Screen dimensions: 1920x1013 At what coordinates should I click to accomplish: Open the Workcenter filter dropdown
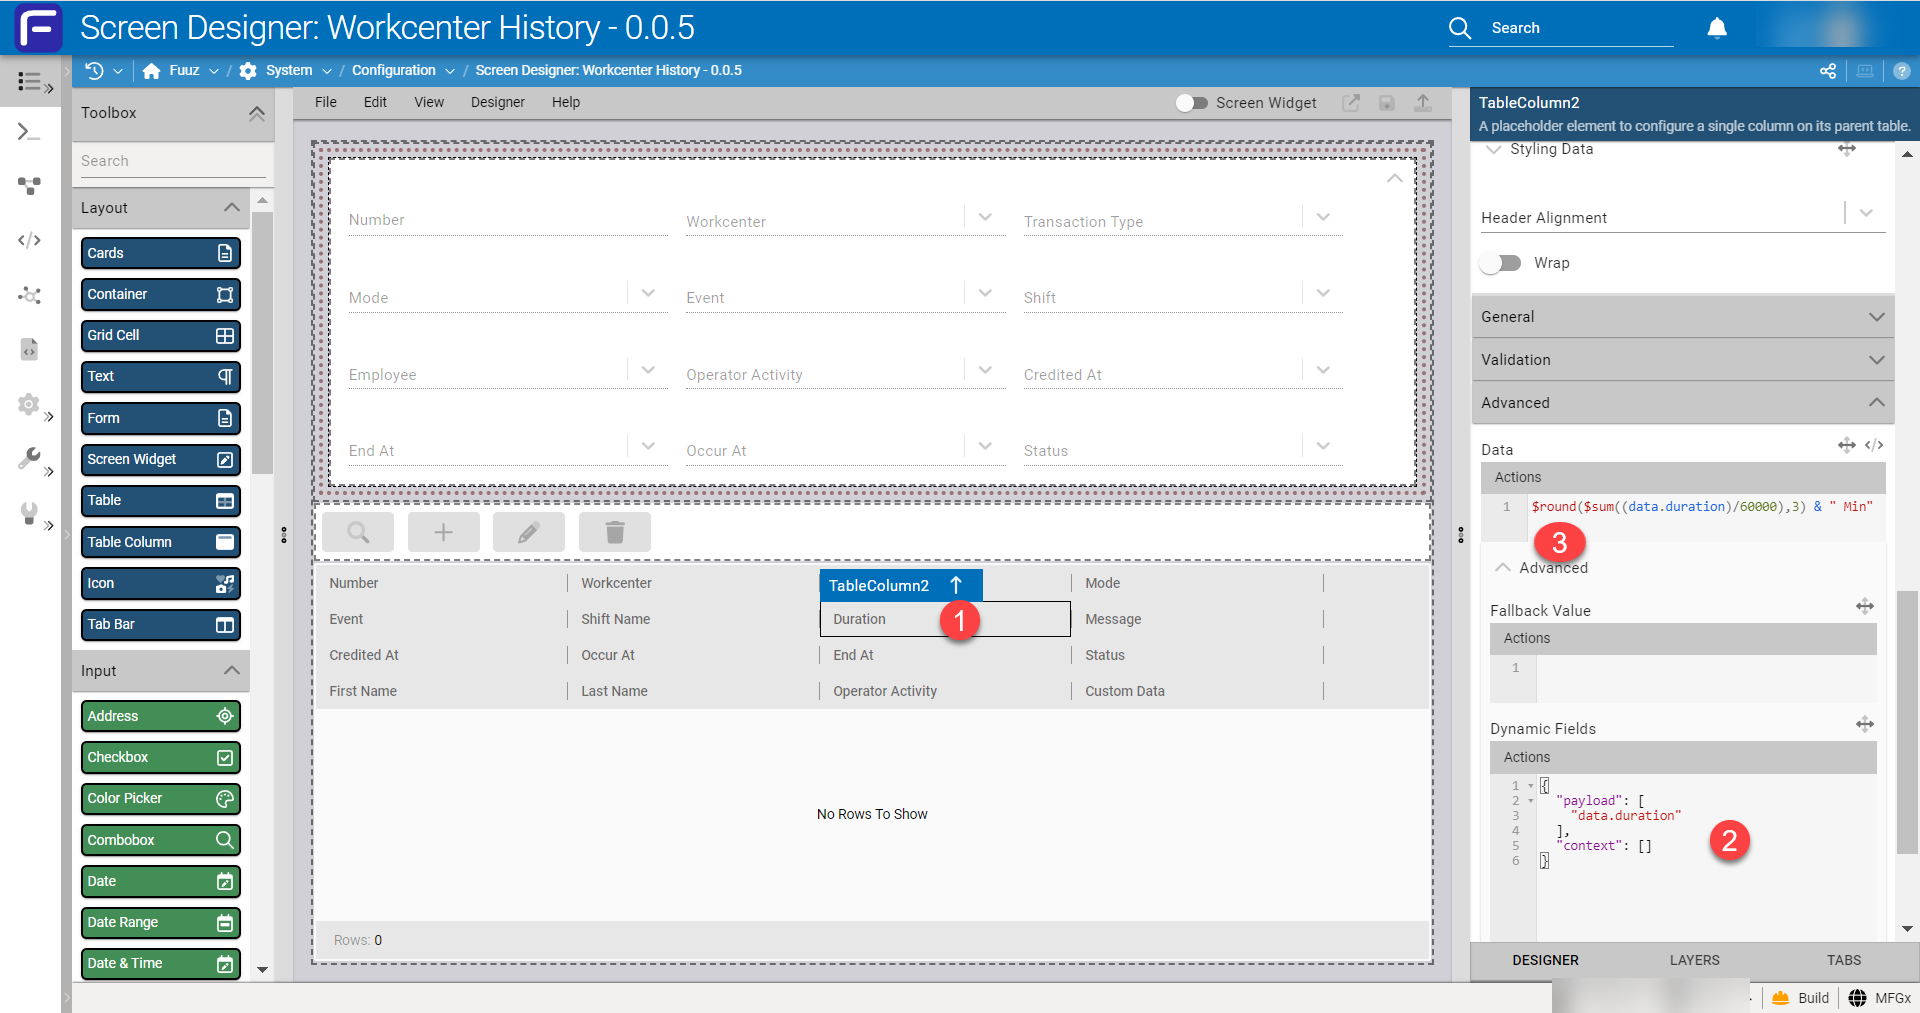coord(985,217)
